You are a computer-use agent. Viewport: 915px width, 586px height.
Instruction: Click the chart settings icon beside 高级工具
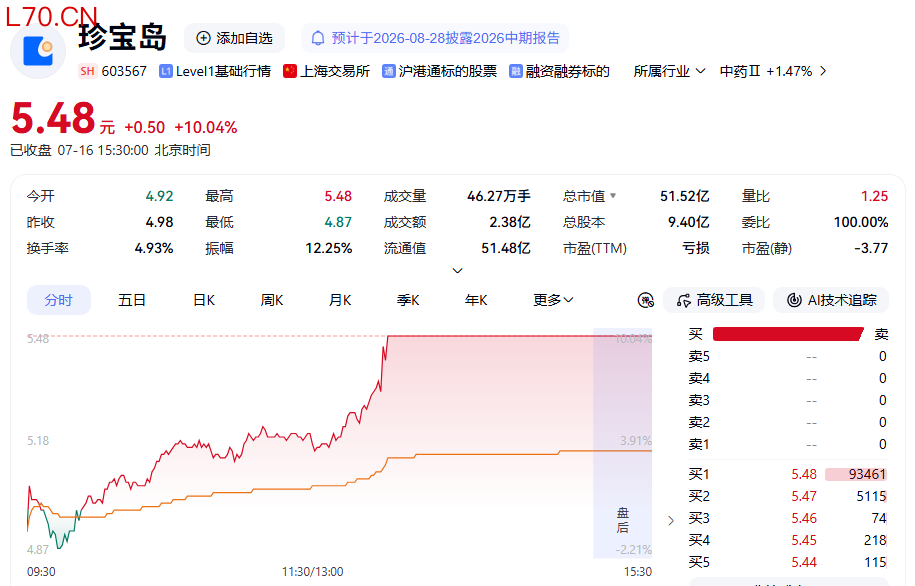[645, 301]
